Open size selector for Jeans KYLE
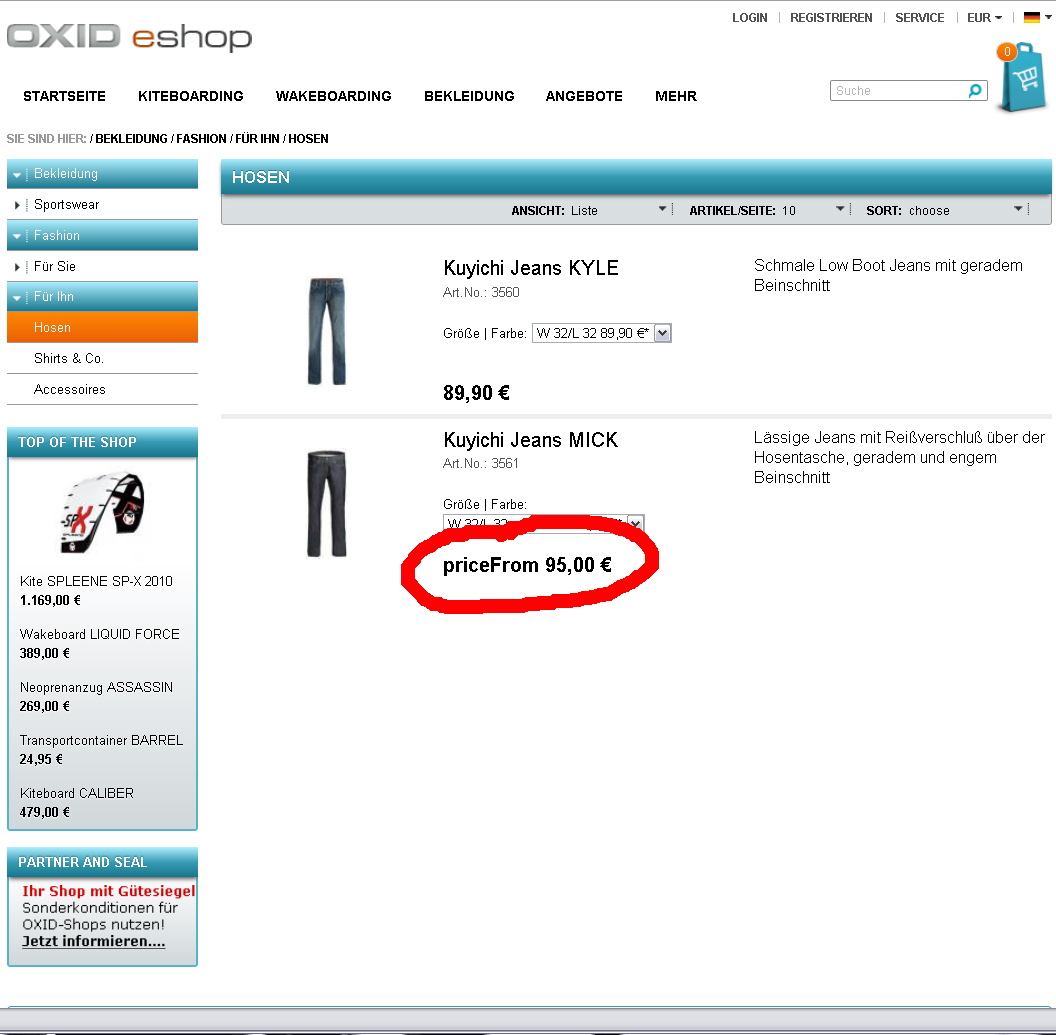1056x1035 pixels. click(601, 334)
